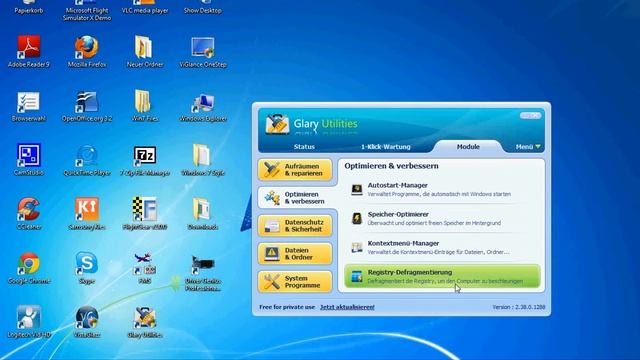Image resolution: width=640 pixels, height=360 pixels.
Task: Launch Mozilla Firefox from the desktop
Action: [x=87, y=47]
